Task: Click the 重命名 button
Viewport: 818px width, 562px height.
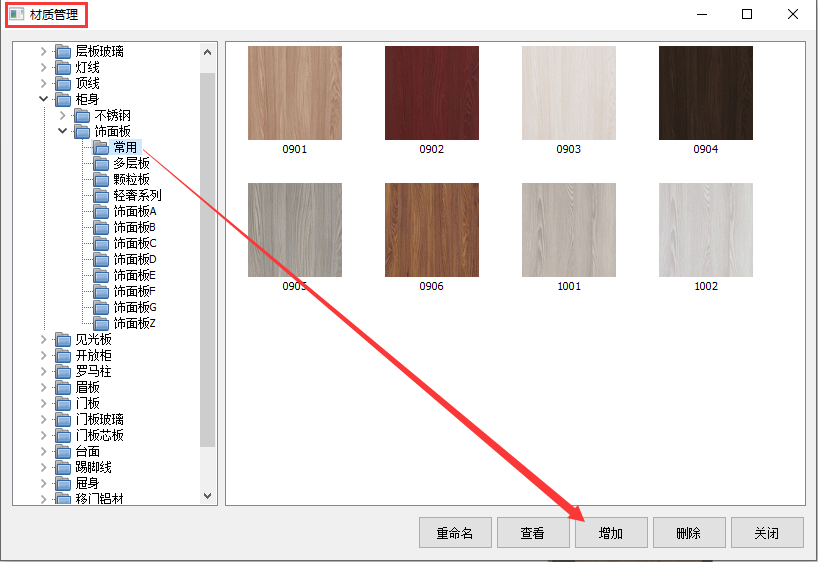Action: (x=455, y=533)
